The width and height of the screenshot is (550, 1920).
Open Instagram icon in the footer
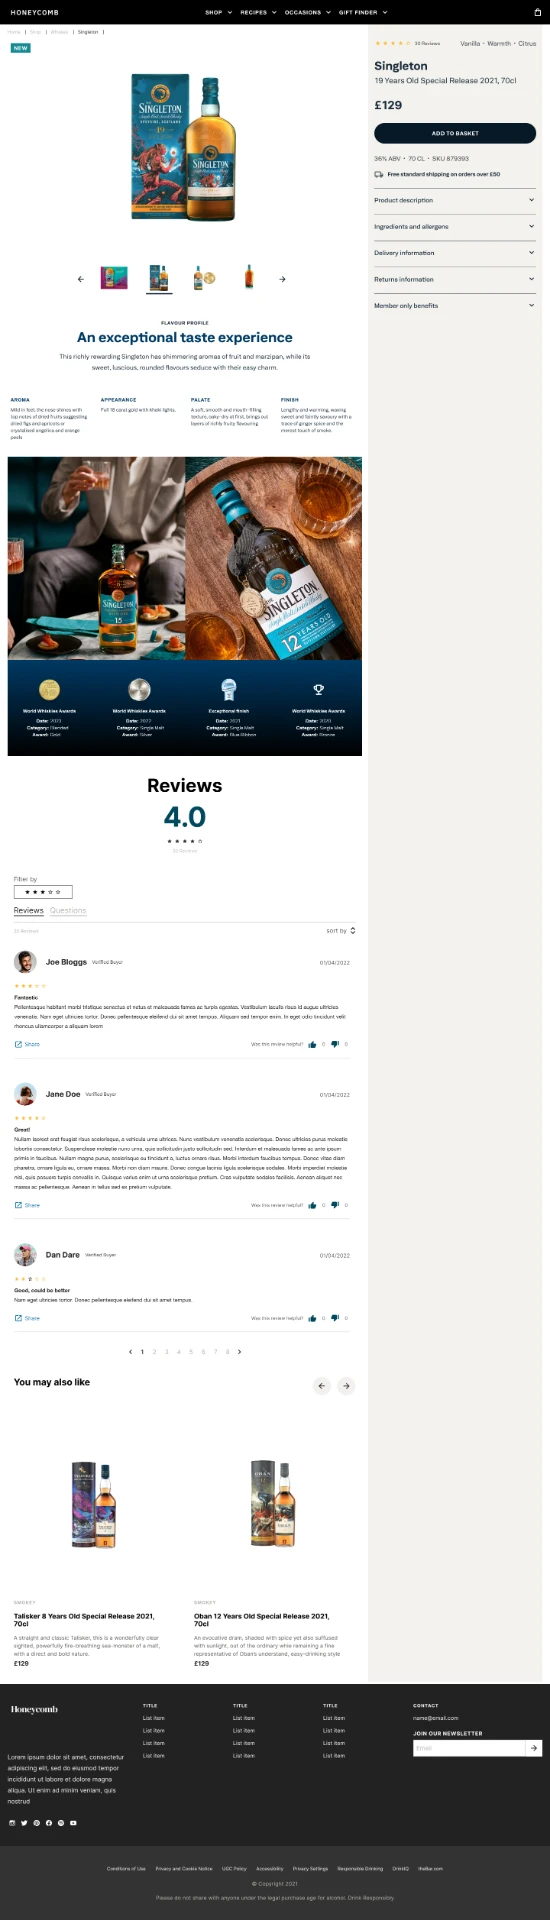[12, 1823]
